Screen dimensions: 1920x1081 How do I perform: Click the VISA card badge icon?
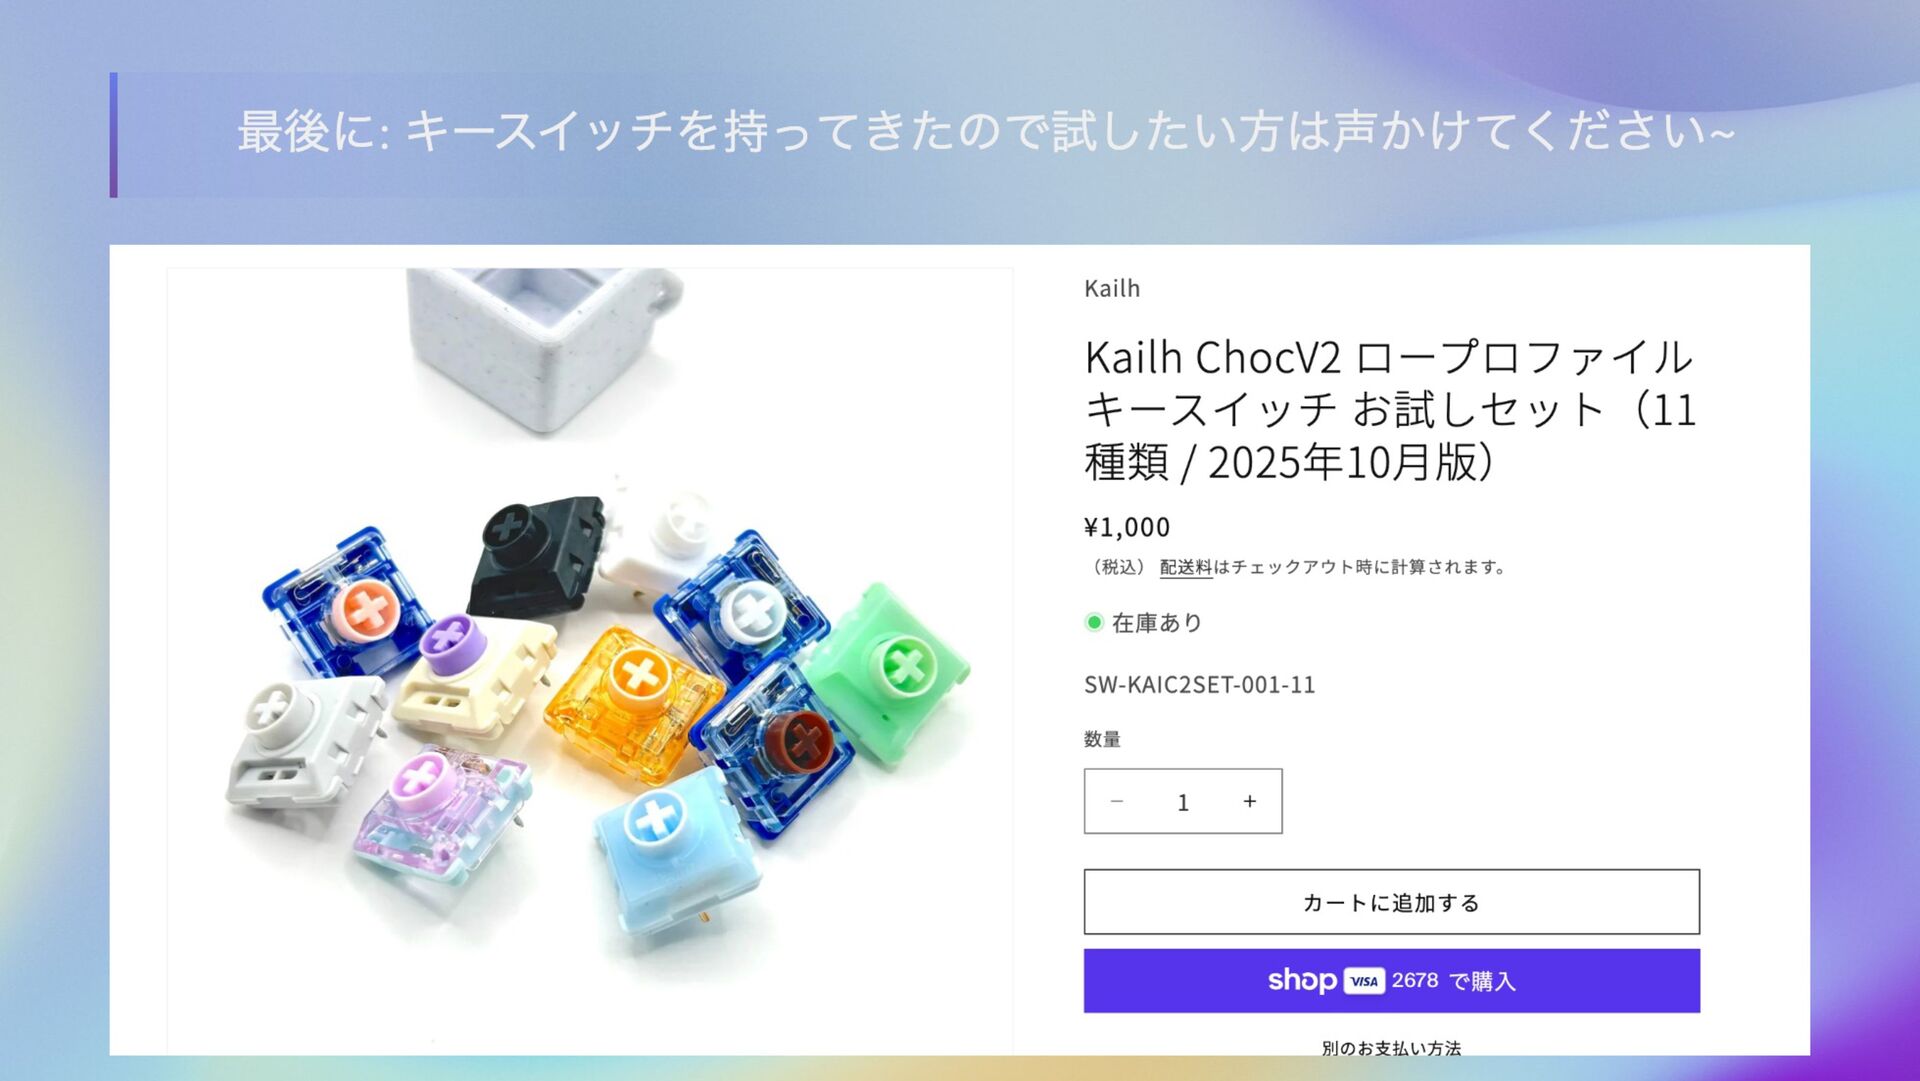click(1364, 981)
